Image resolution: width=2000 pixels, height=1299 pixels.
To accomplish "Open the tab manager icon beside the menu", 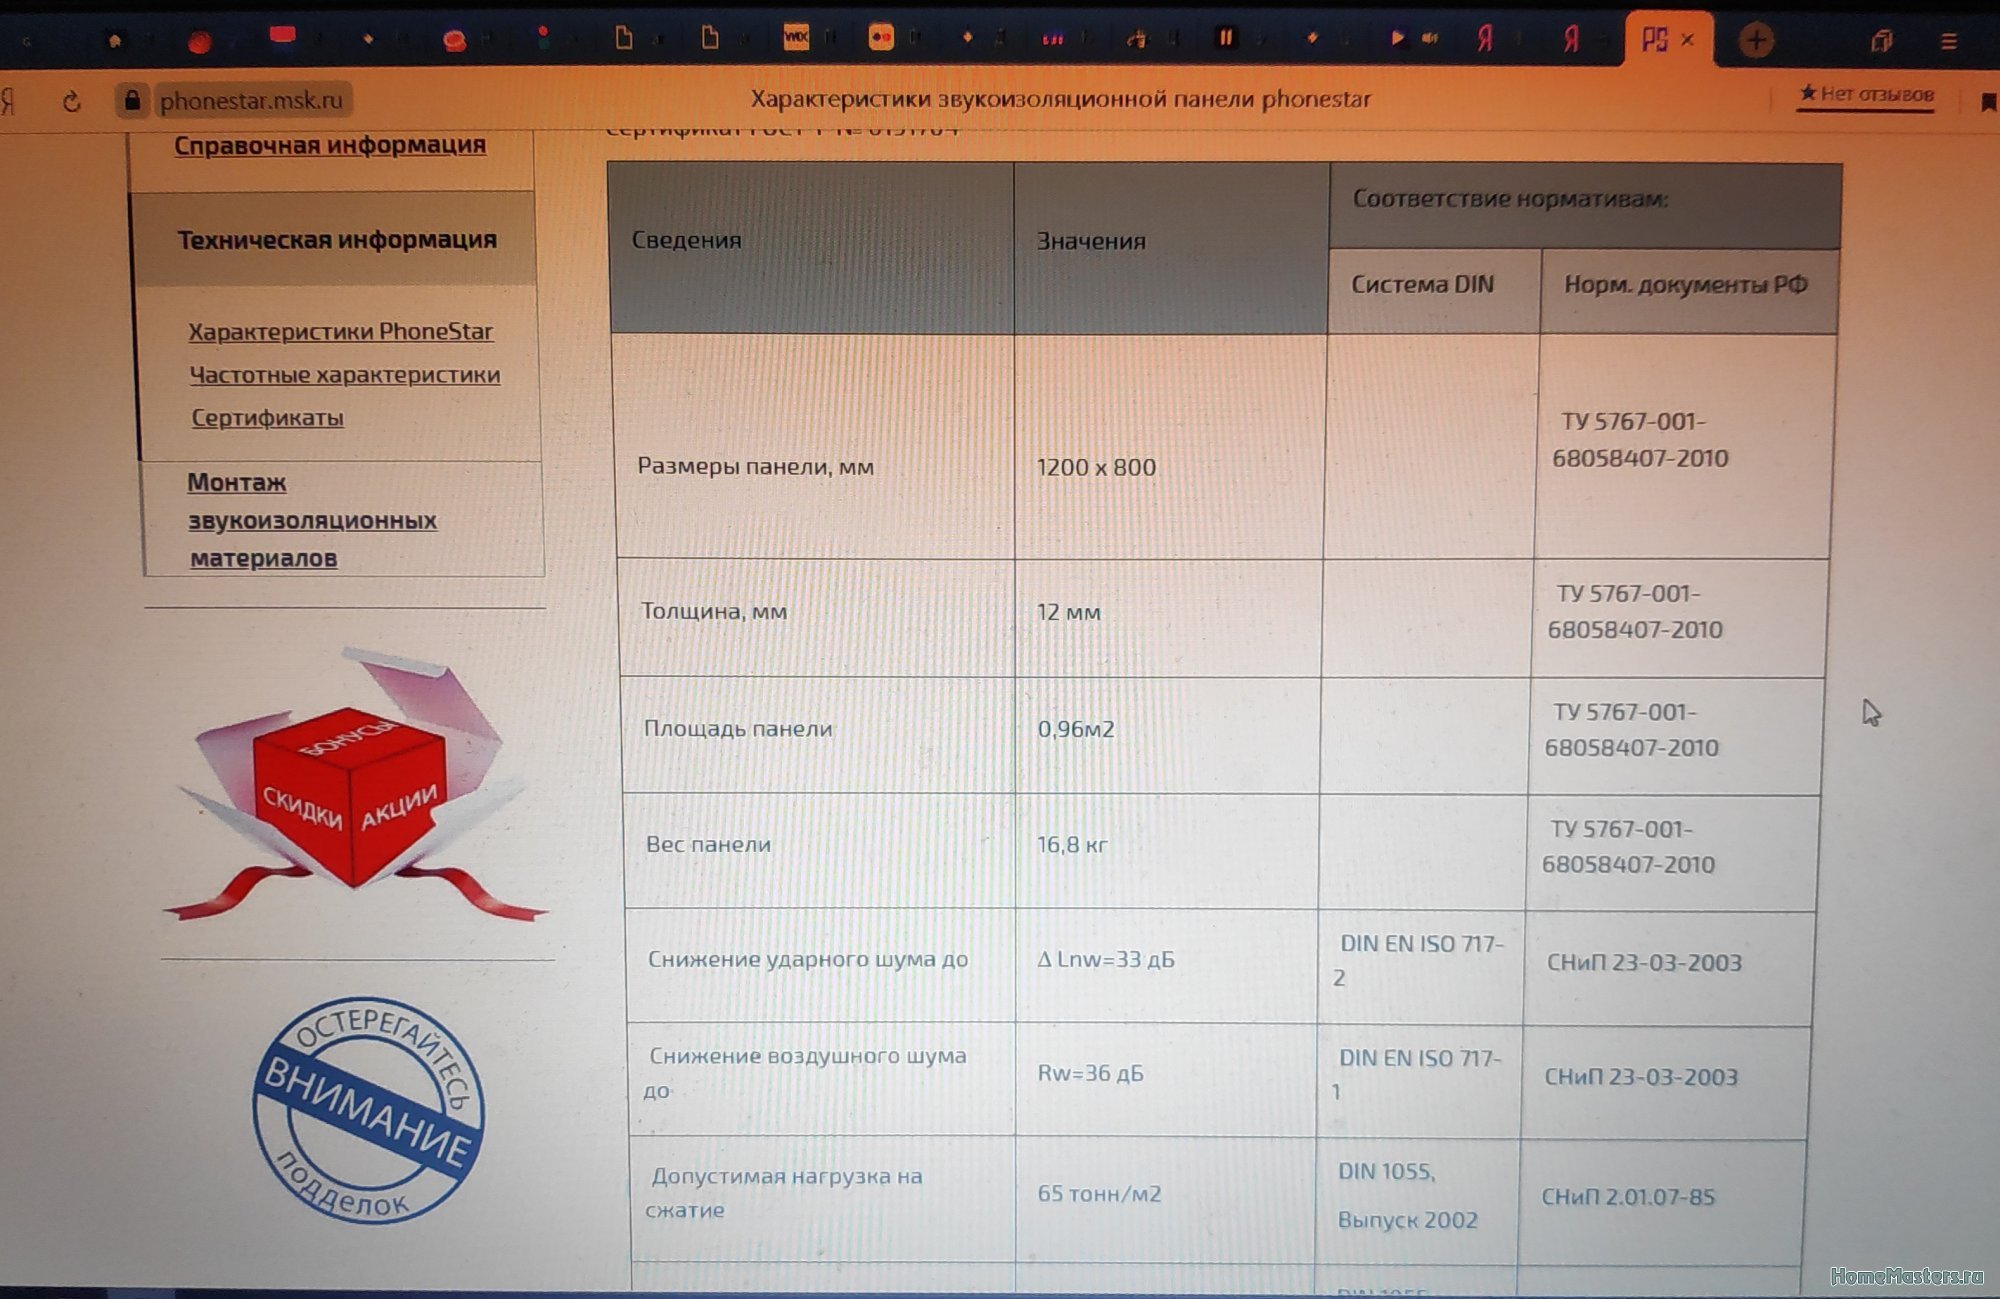I will 1882,41.
